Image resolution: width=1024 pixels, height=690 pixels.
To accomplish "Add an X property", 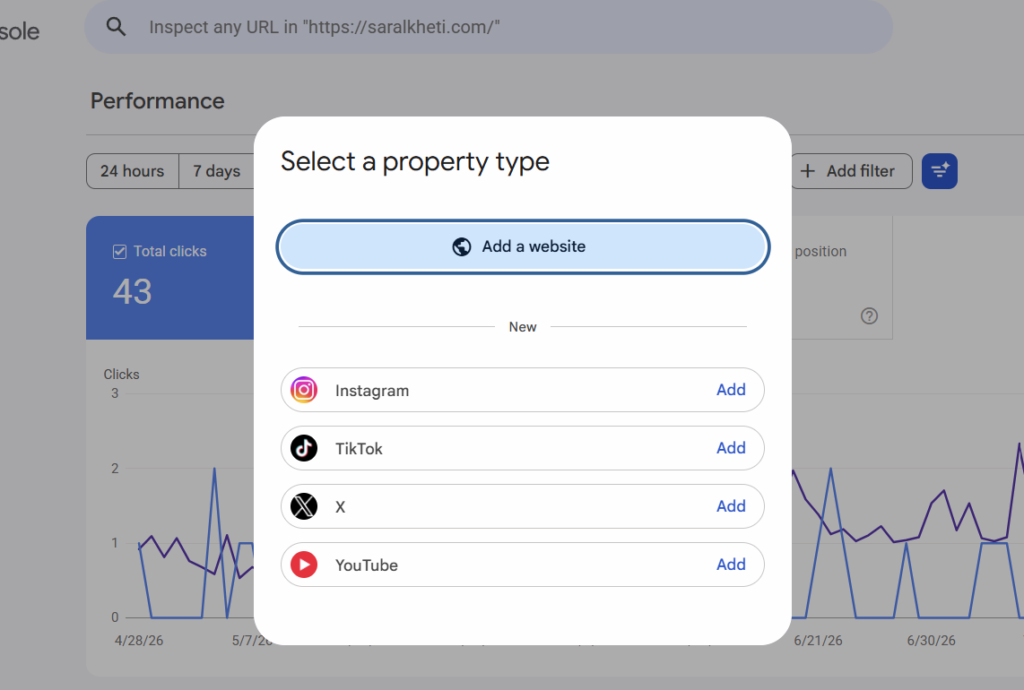I will point(731,506).
